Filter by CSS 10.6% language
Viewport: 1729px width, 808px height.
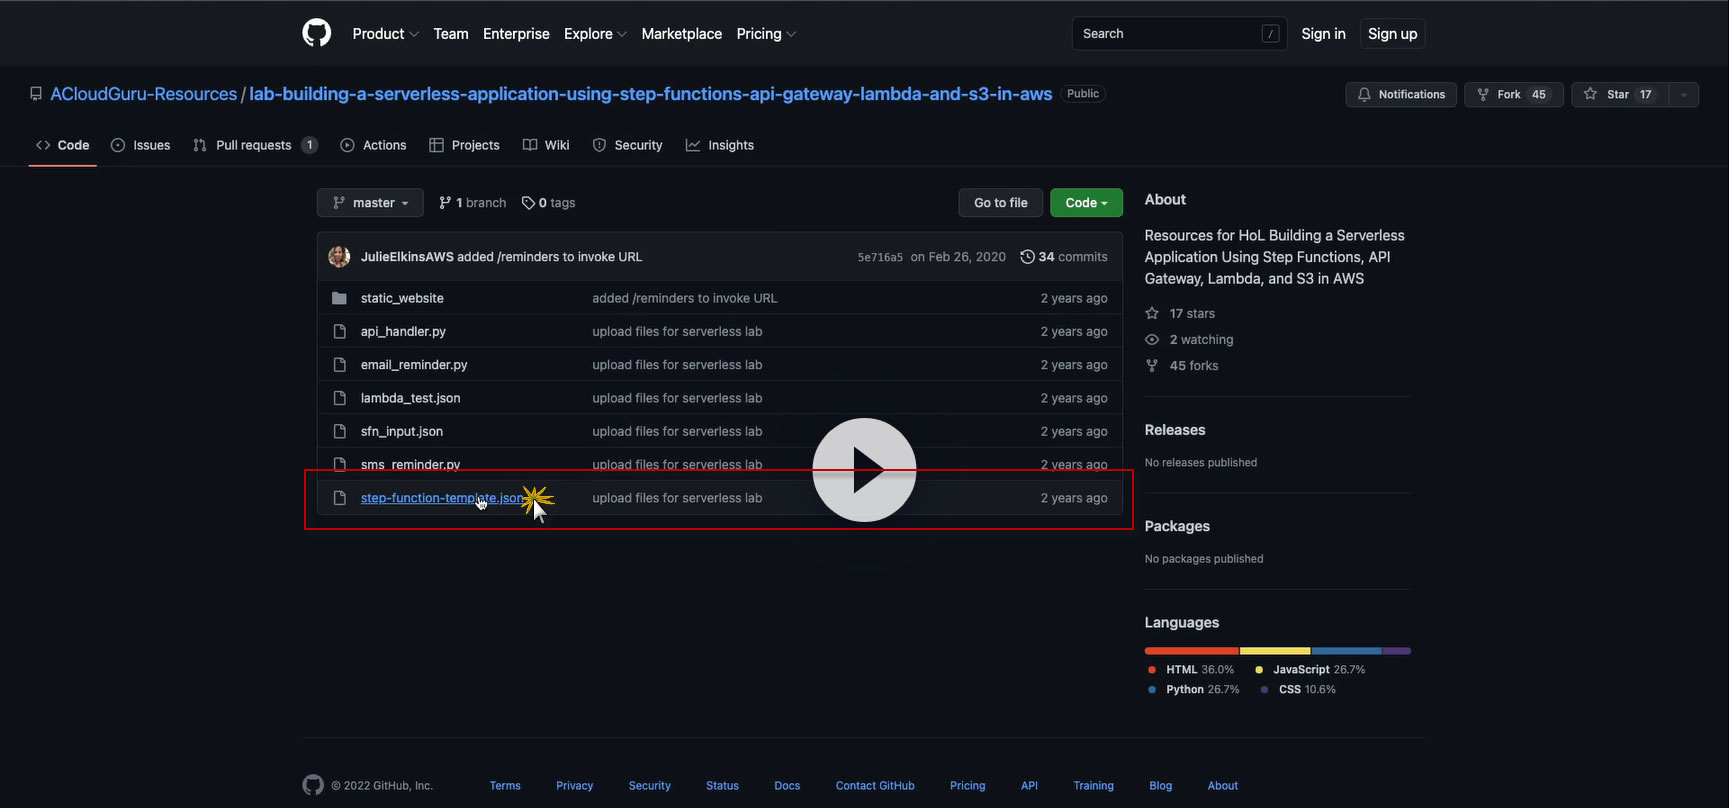[x=1298, y=690]
